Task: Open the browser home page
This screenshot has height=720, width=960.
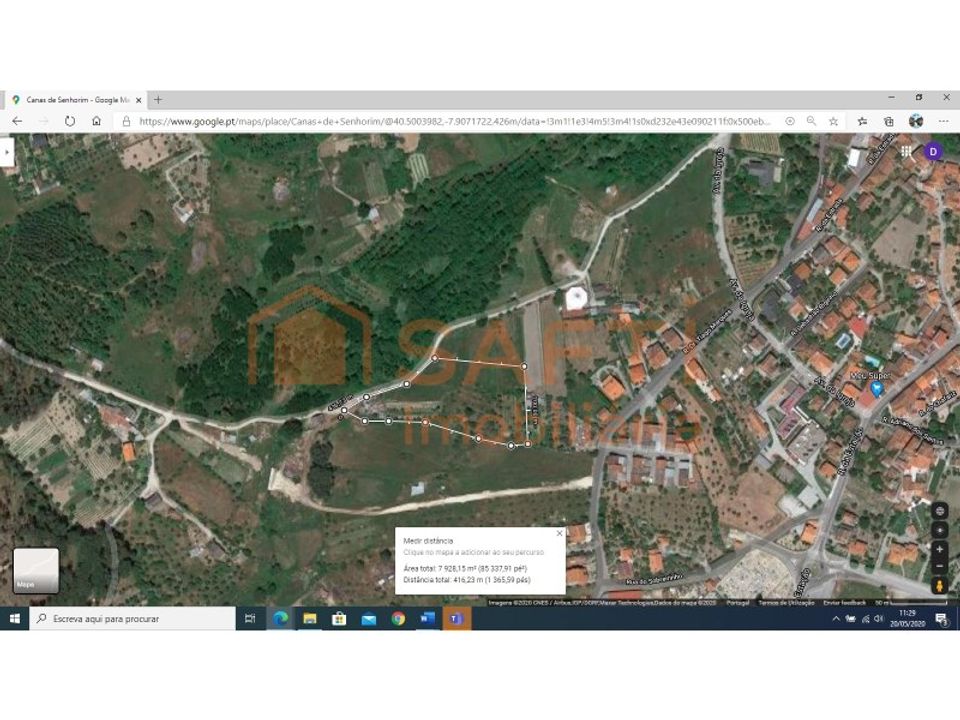Action: [97, 121]
